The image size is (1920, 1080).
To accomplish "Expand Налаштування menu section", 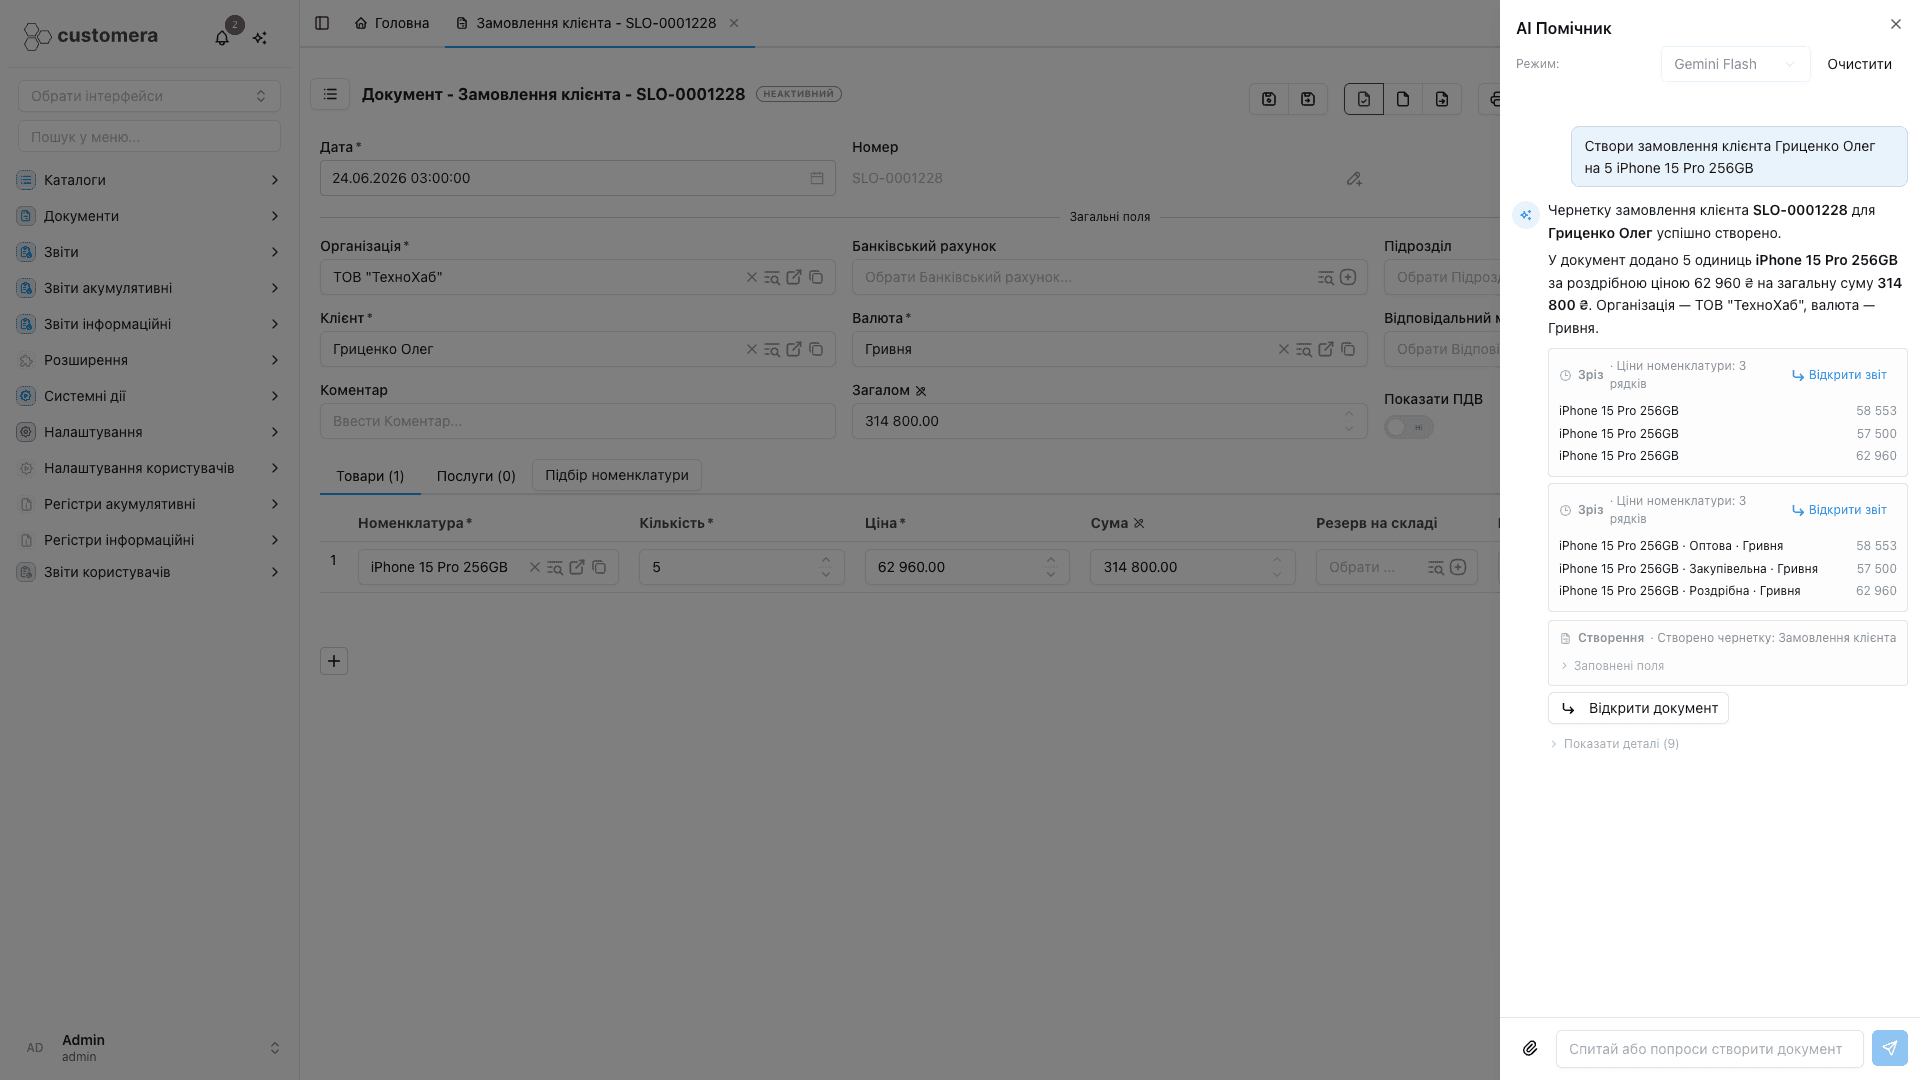I will click(x=148, y=432).
